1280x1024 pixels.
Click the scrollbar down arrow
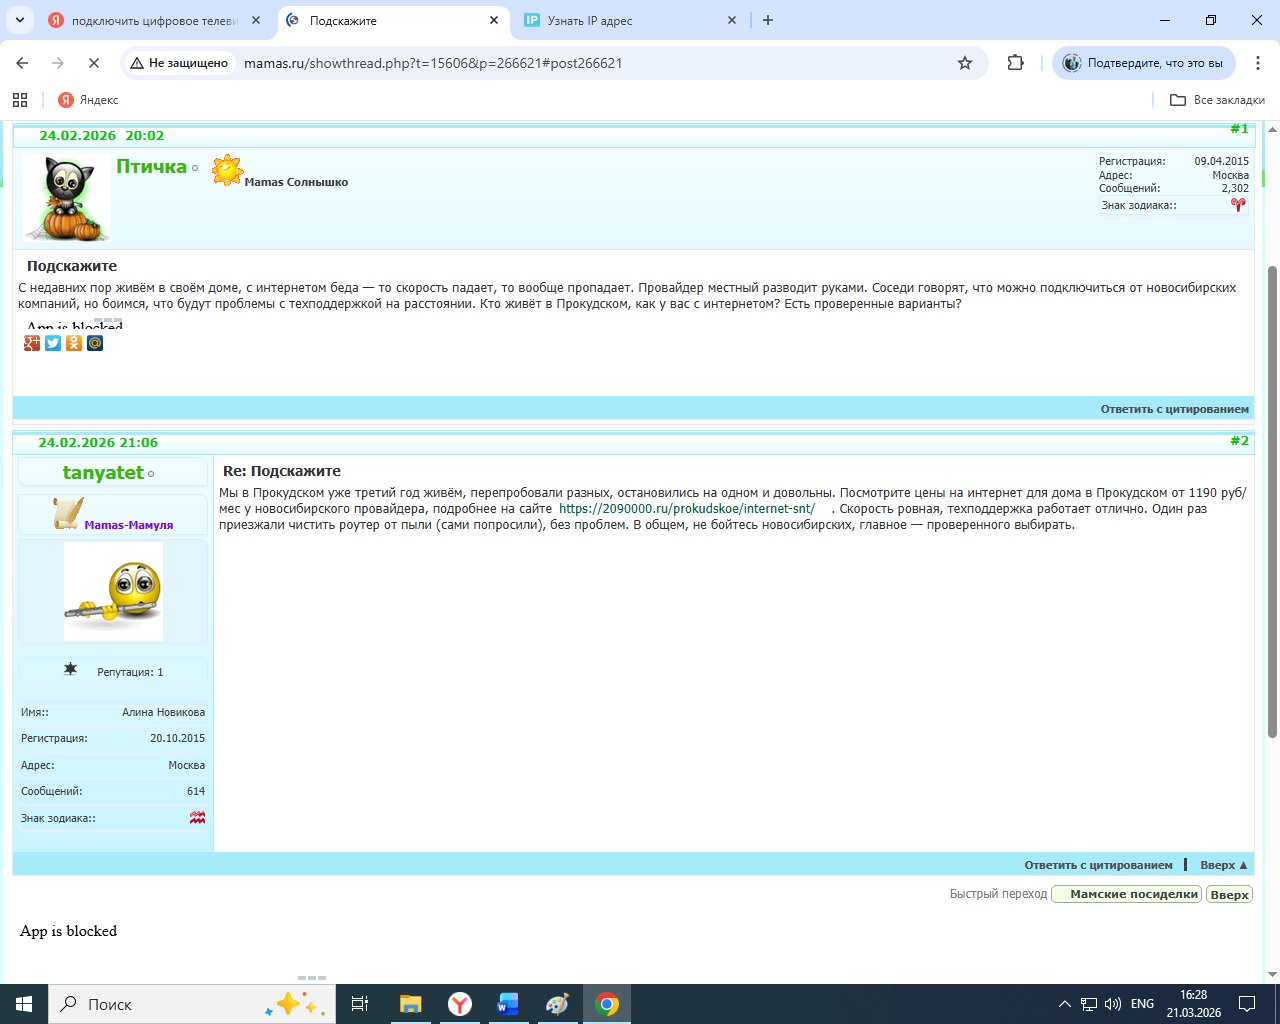(1272, 974)
